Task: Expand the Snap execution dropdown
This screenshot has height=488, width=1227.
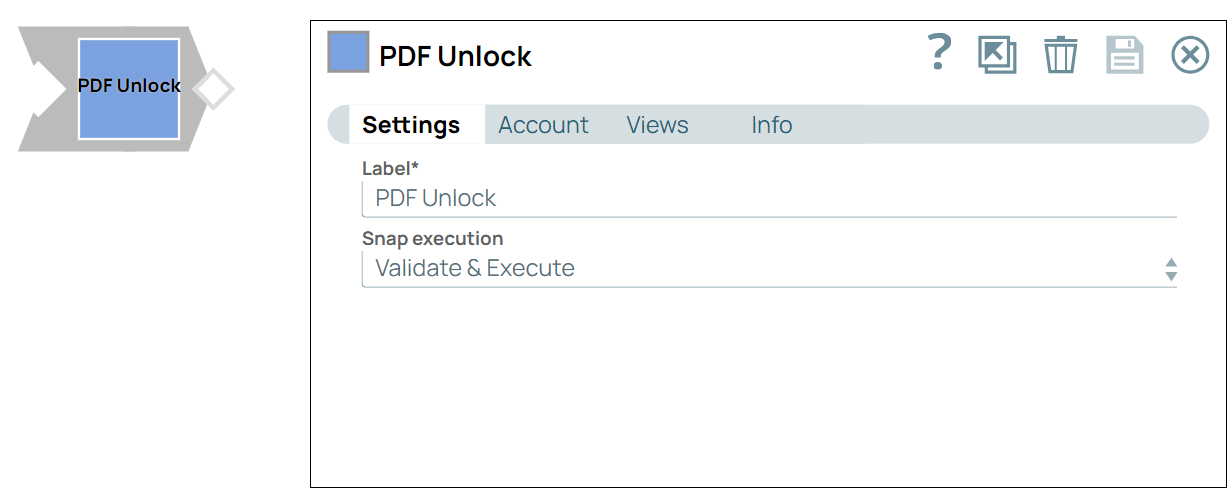Action: coord(760,268)
